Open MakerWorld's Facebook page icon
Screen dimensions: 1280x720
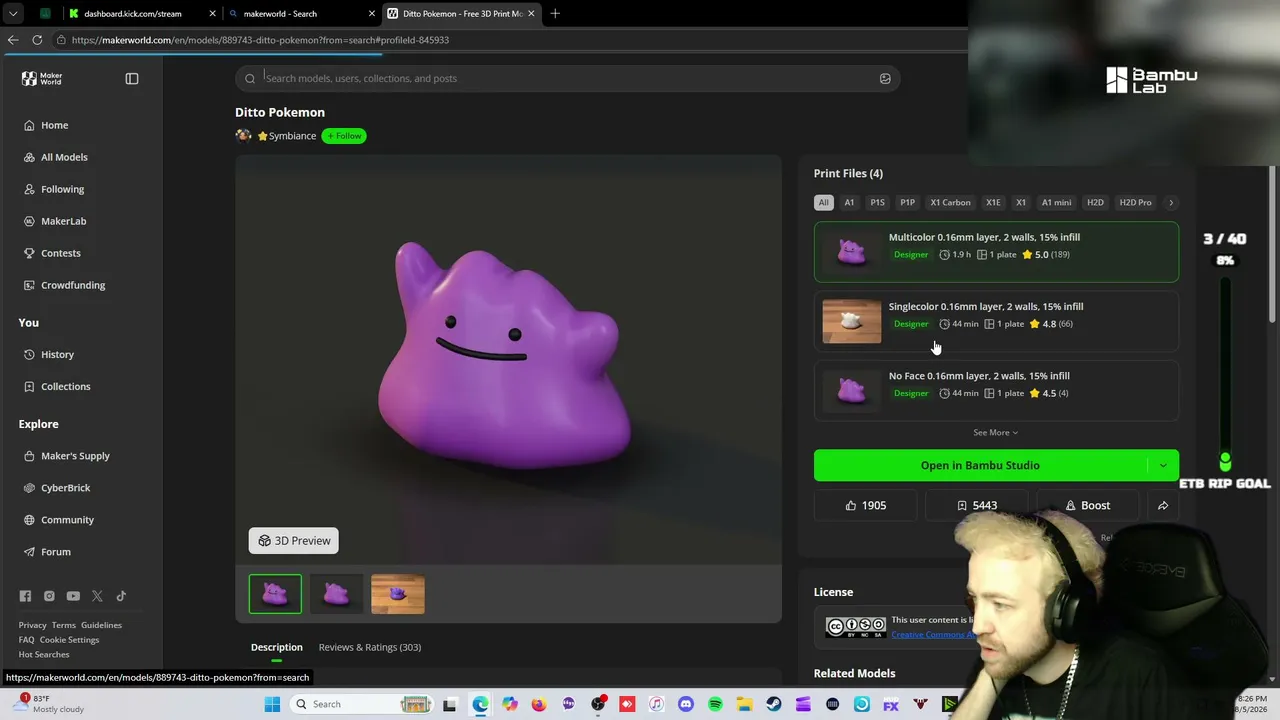point(25,596)
